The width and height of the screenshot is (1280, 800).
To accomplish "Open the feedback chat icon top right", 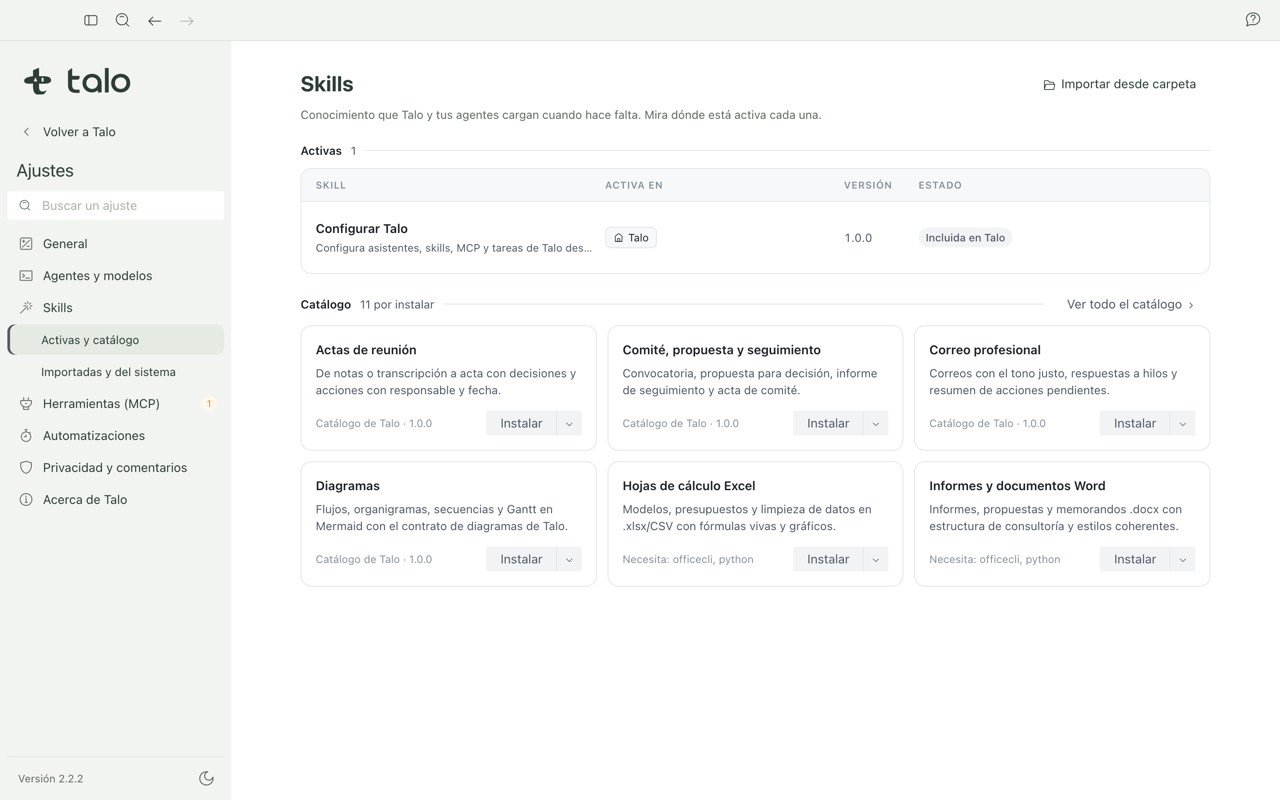I will point(1253,20).
